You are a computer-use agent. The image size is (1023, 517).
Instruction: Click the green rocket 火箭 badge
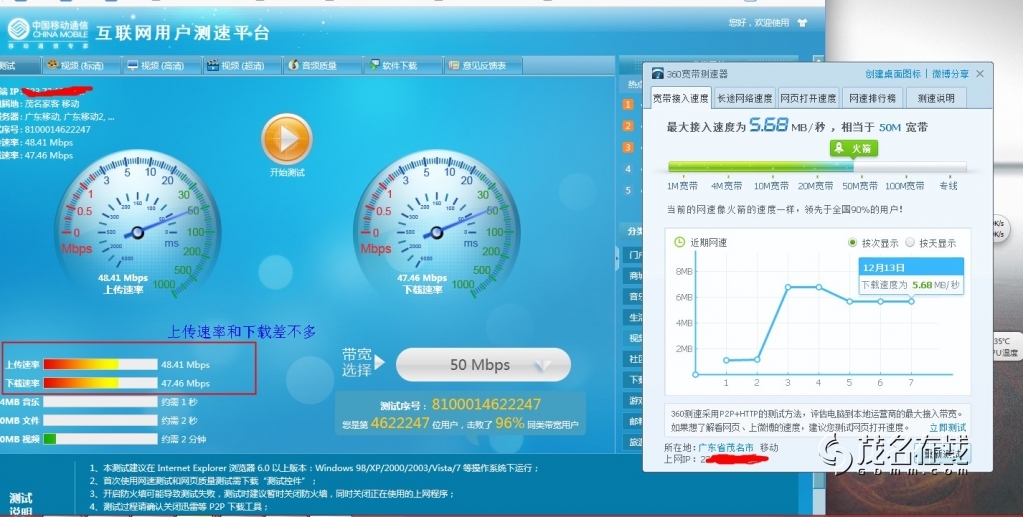point(854,148)
